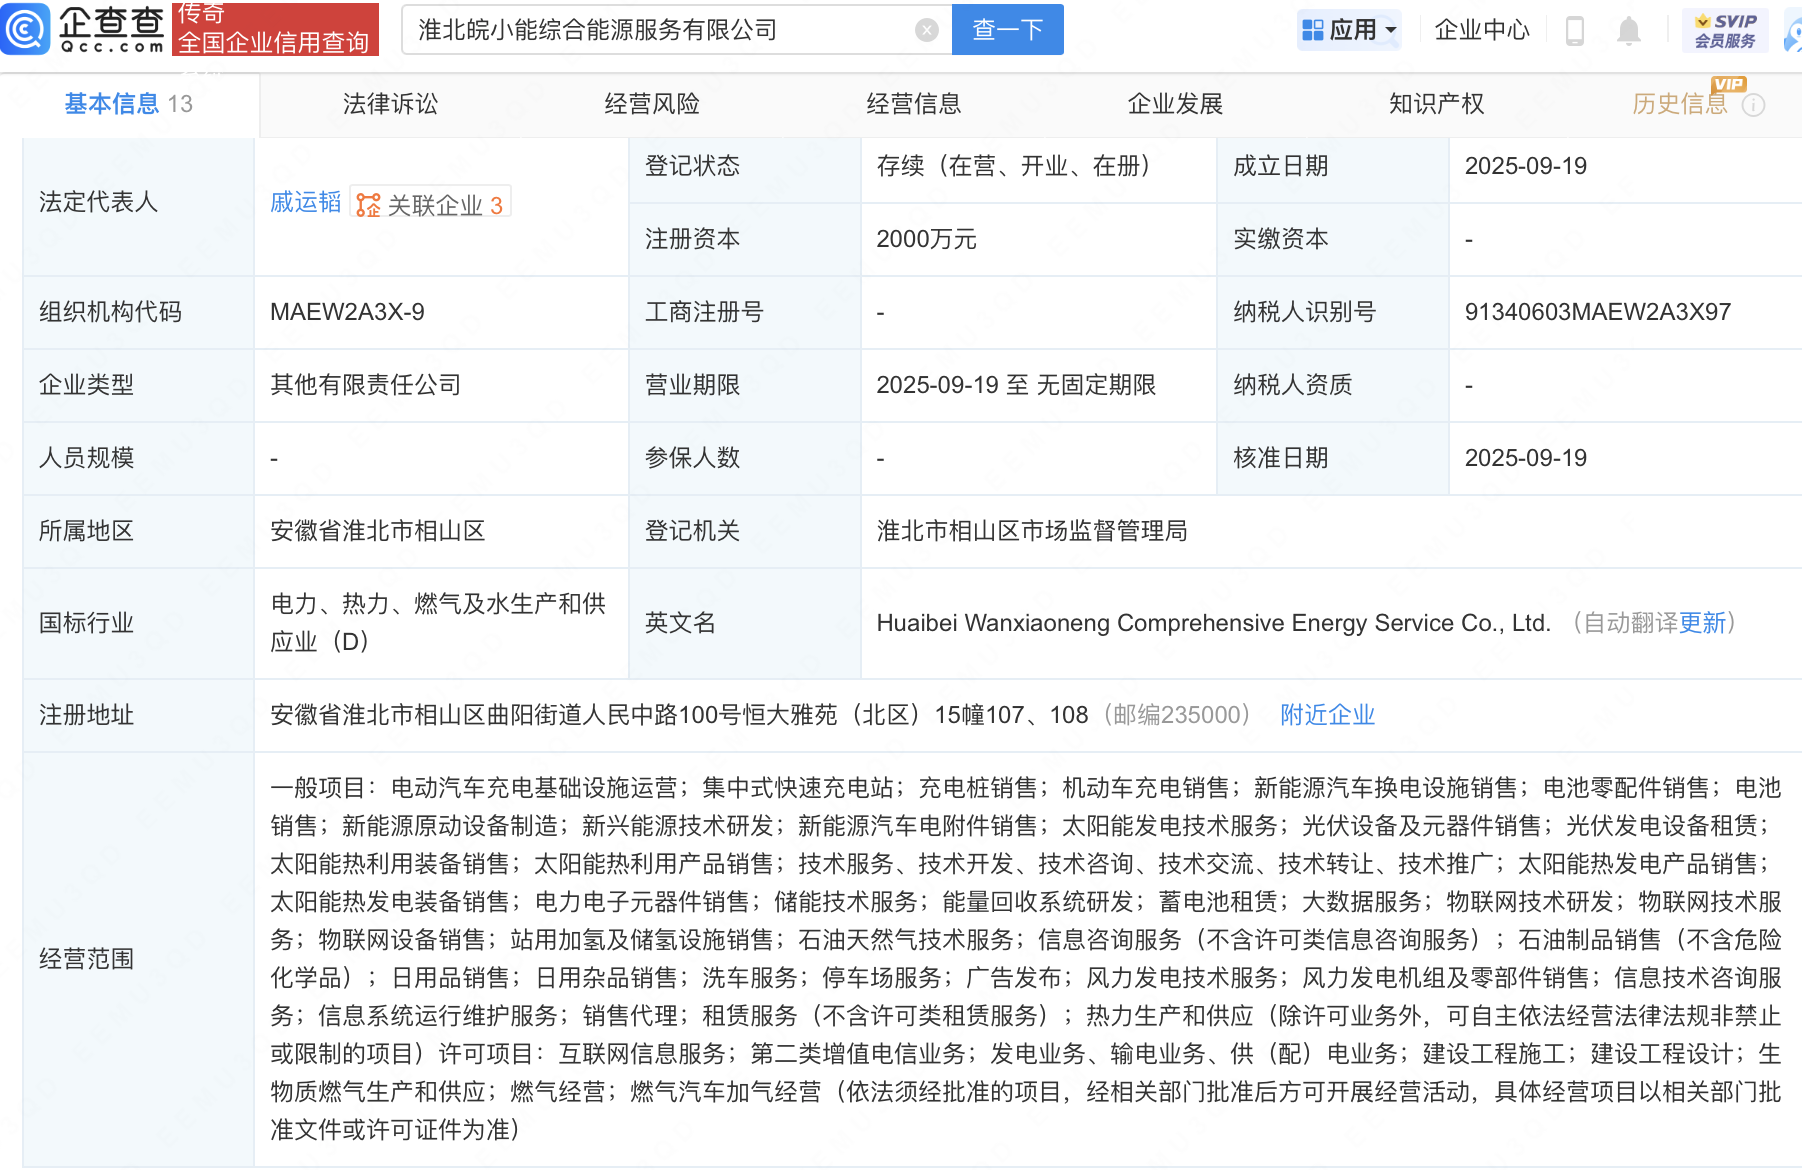
Task: Open legal representative 戚运韬 link
Action: (305, 202)
